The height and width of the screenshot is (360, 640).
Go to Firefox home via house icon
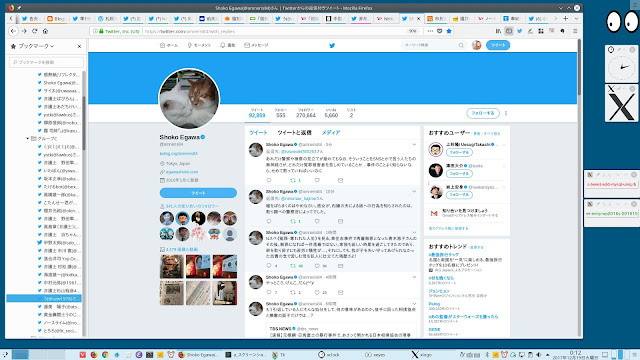pyautogui.click(x=45, y=31)
